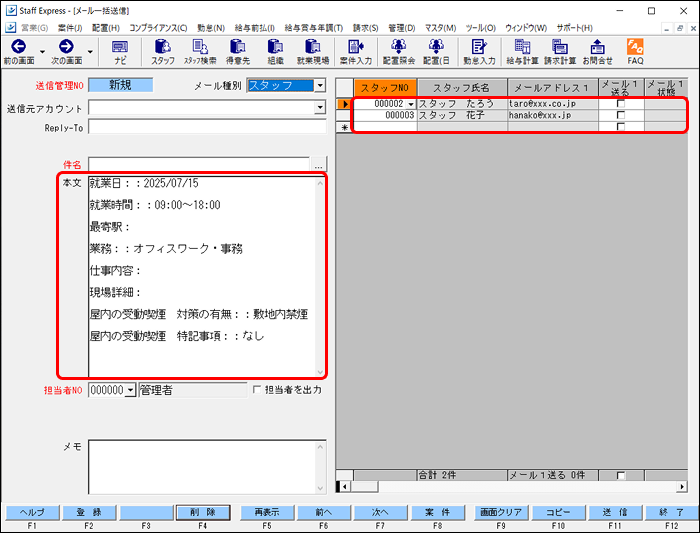700x533 pixels.
Task: Click into the メモ text area
Action: [202, 467]
